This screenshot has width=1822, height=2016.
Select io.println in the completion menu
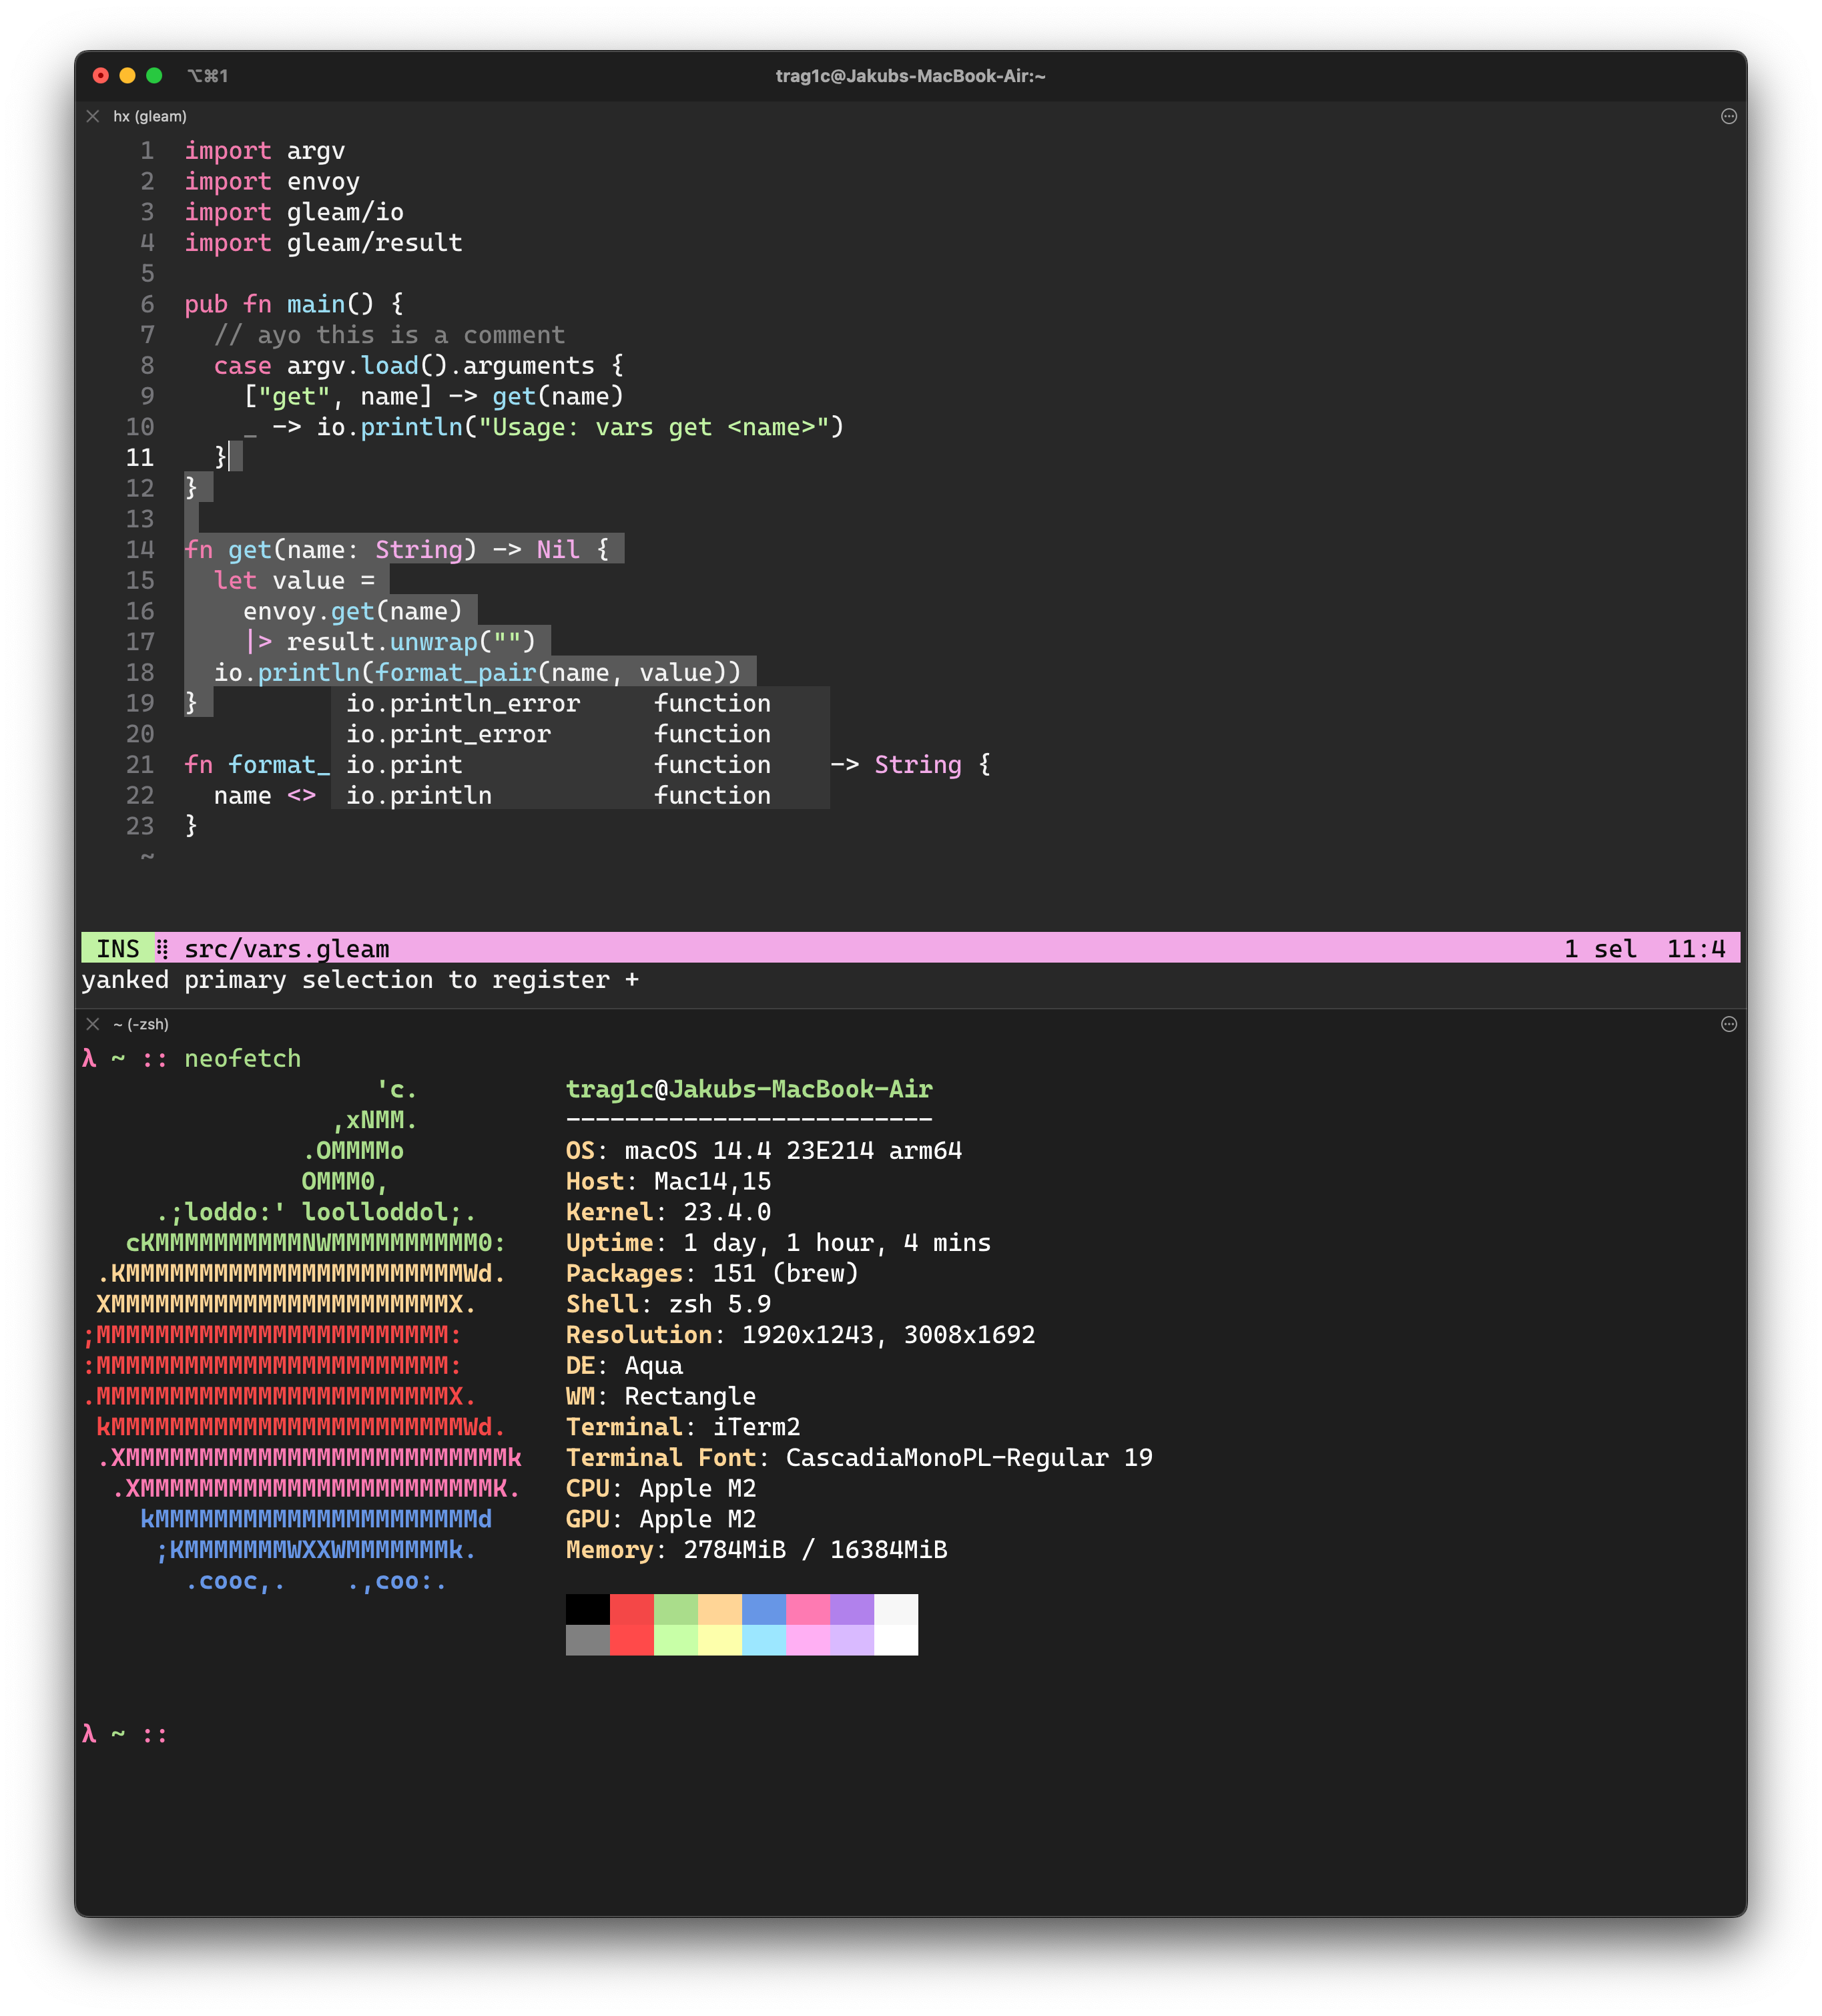[x=580, y=795]
